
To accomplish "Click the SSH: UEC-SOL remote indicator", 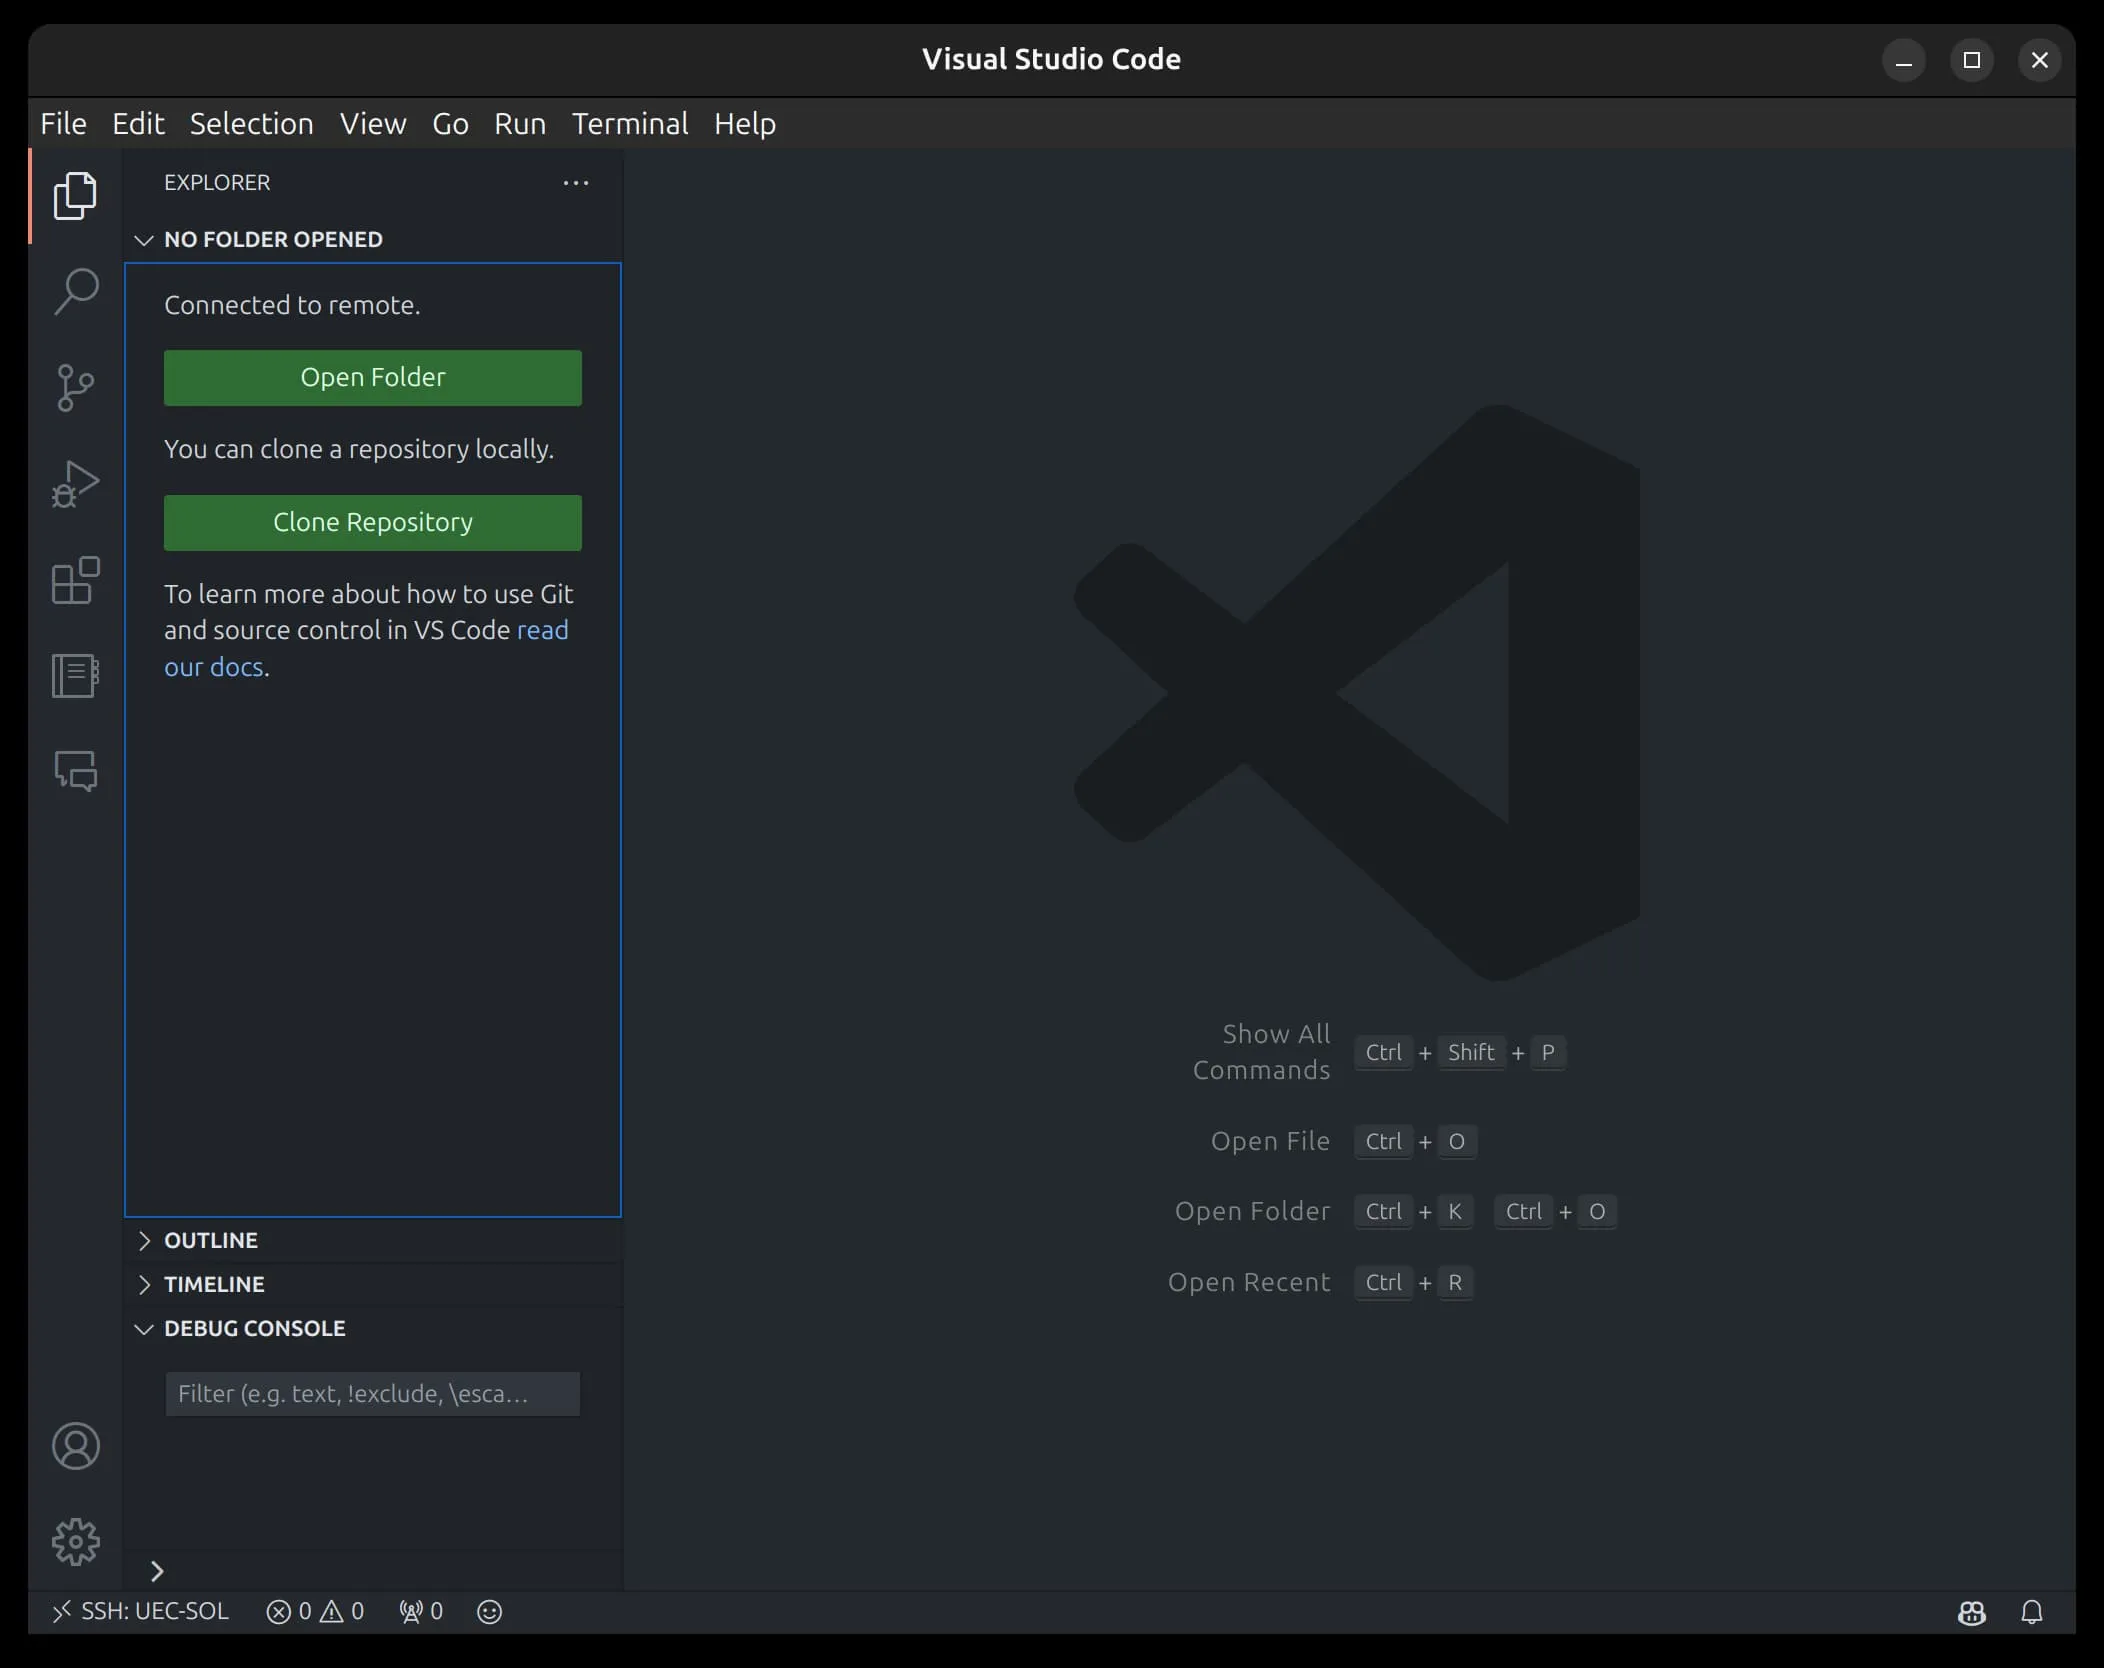I will pyautogui.click(x=140, y=1611).
